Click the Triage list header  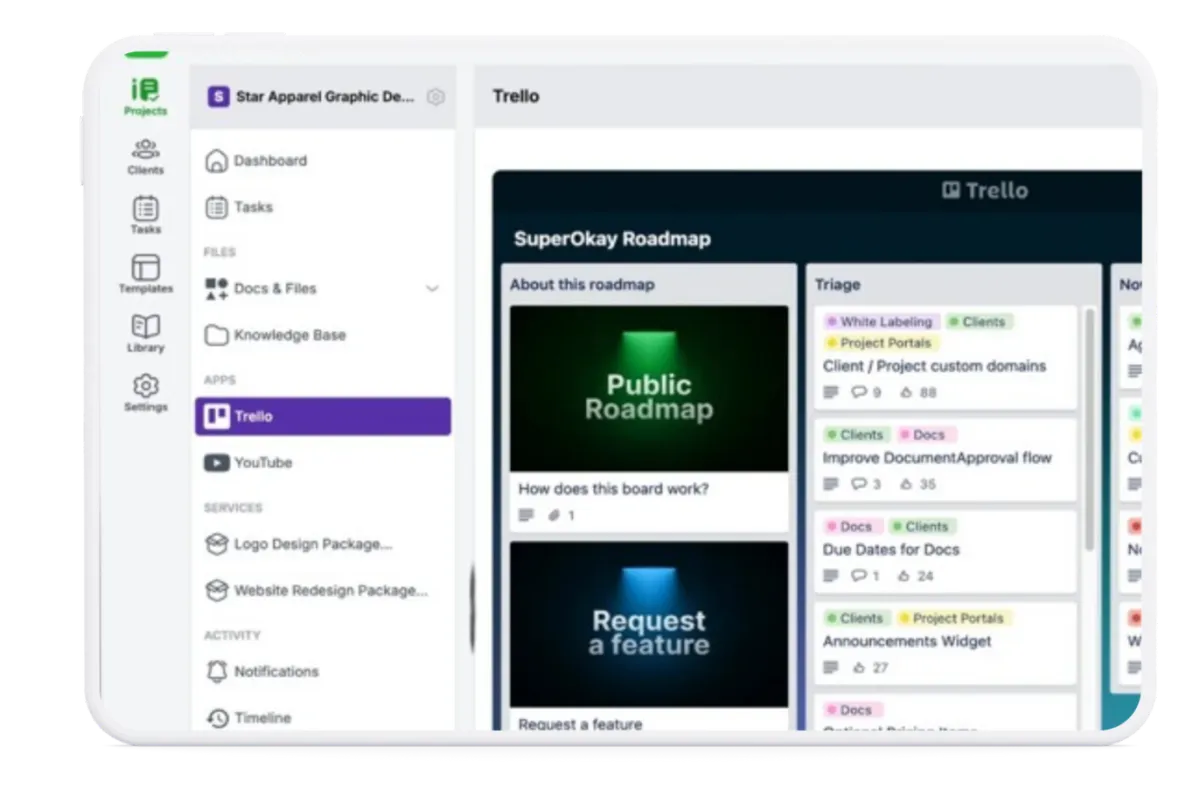coord(837,284)
